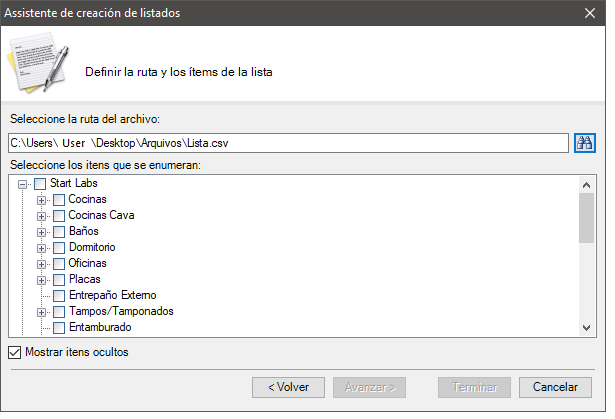The image size is (615, 419).
Task: Click the binoculars browse icon
Action: (x=584, y=143)
